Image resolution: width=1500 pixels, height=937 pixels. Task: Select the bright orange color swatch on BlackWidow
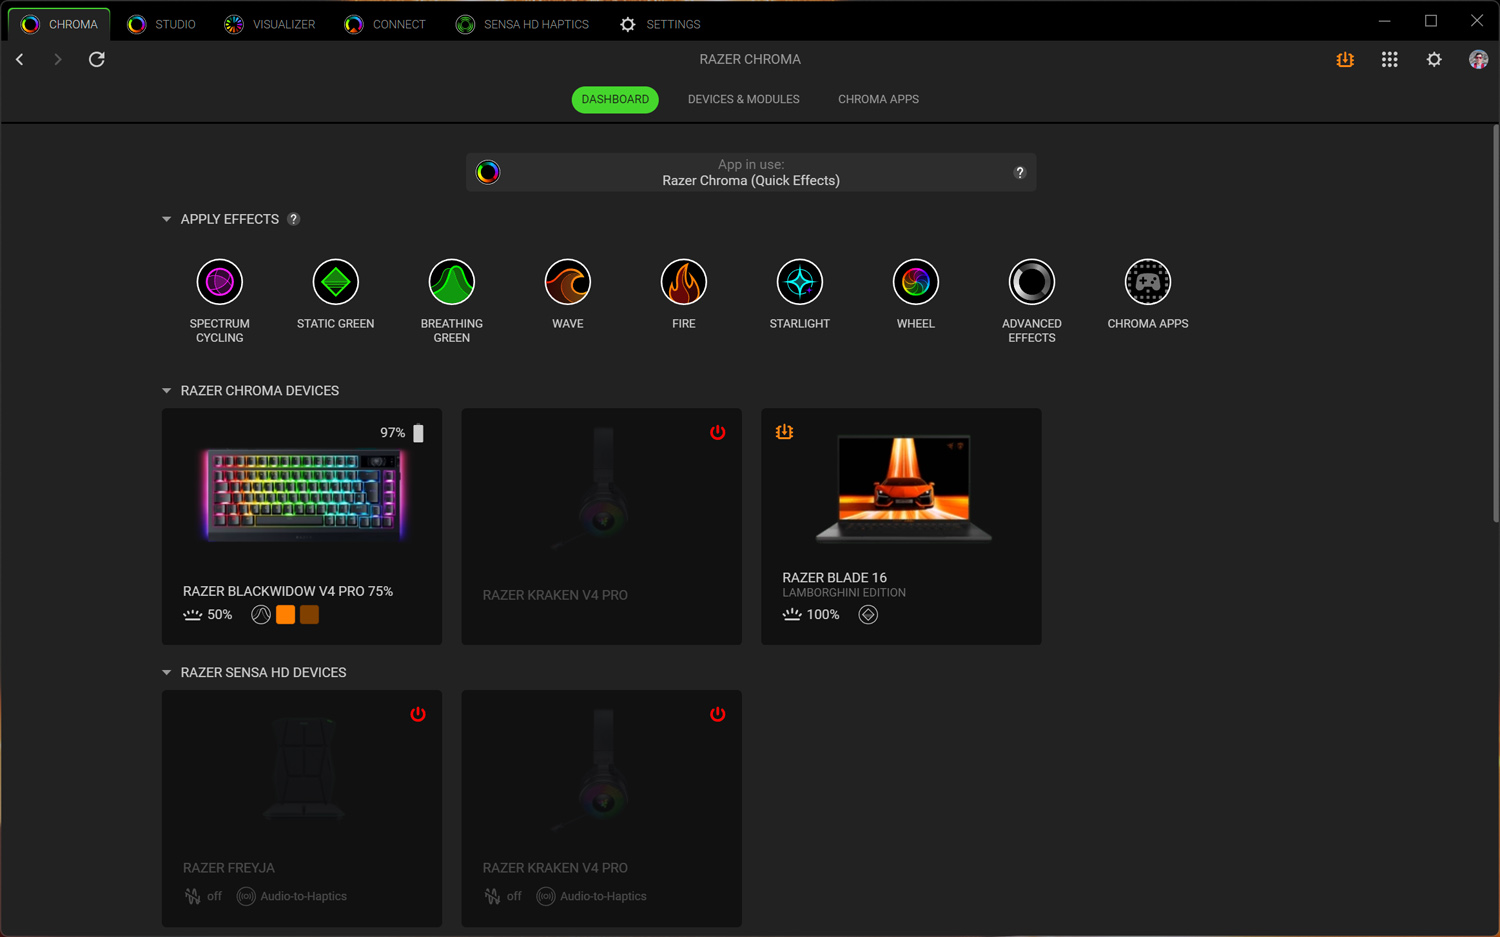coord(286,614)
